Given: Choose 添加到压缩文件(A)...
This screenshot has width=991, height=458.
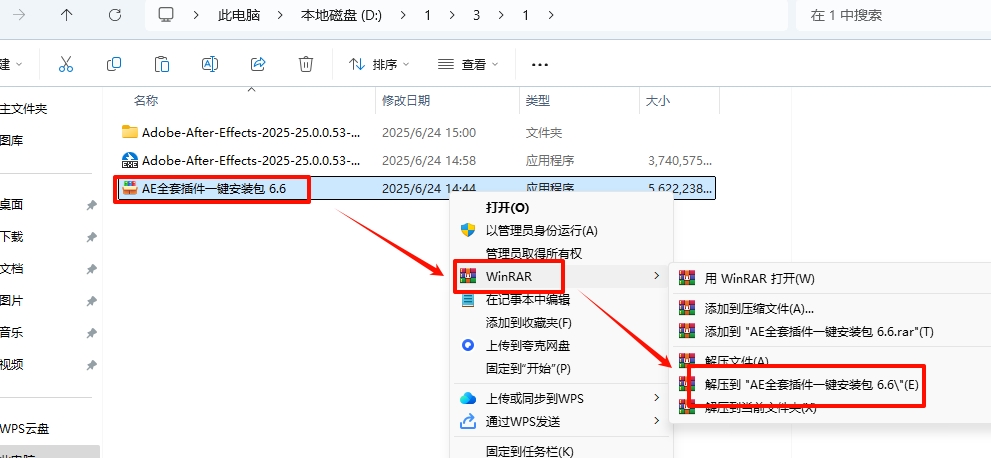Looking at the screenshot, I should [x=758, y=308].
